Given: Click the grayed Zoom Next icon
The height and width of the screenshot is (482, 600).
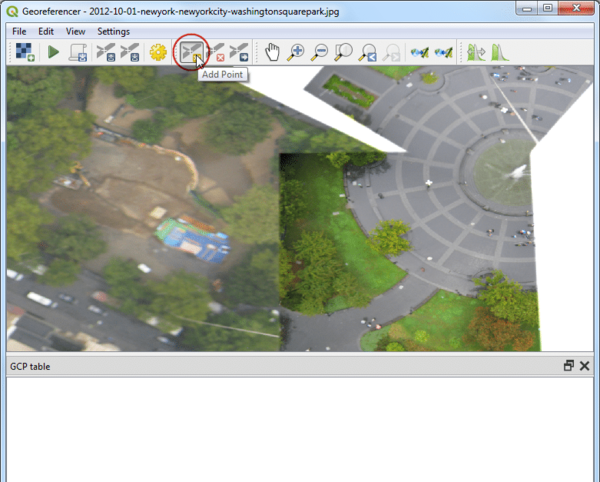Looking at the screenshot, I should tap(391, 52).
